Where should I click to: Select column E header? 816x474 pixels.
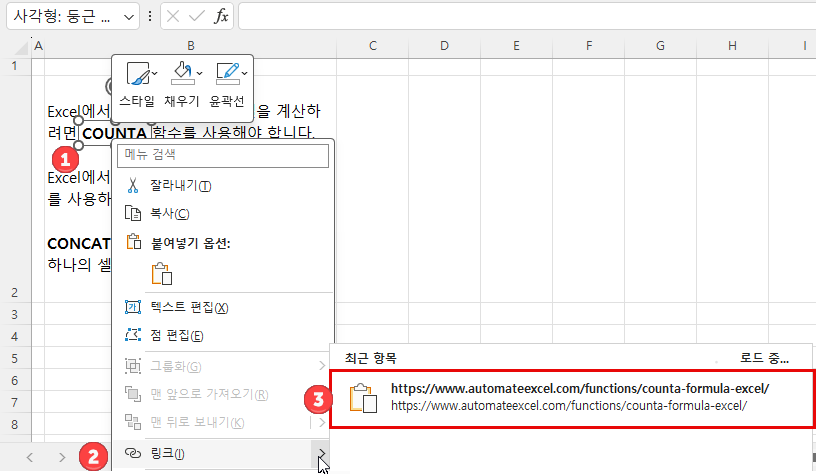point(516,46)
